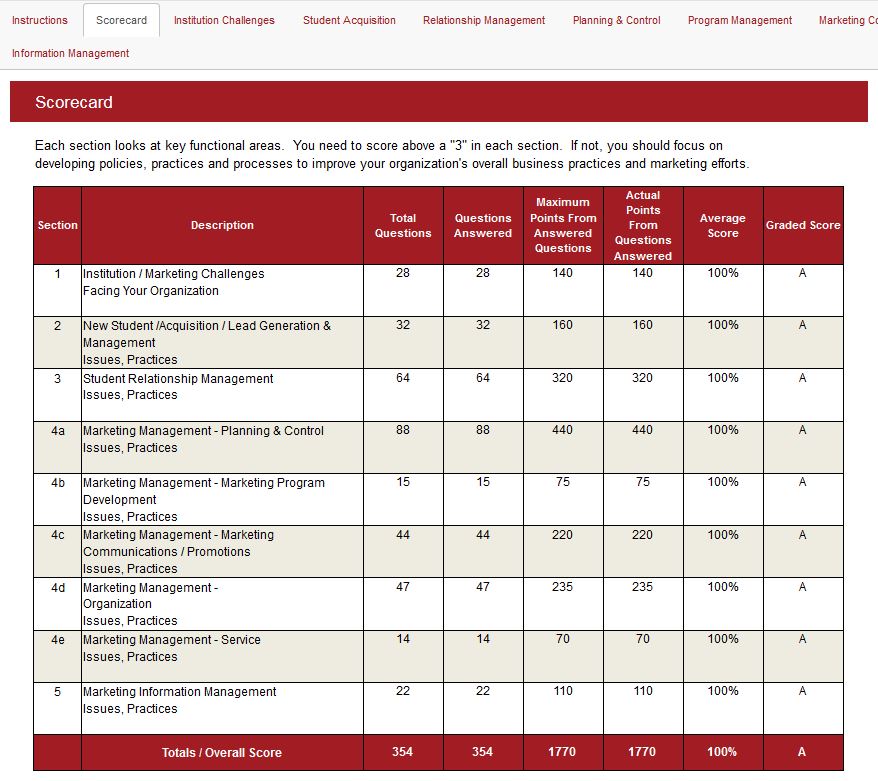Select the Scorecard tab
Viewport: 878px width, 781px height.
(x=122, y=20)
